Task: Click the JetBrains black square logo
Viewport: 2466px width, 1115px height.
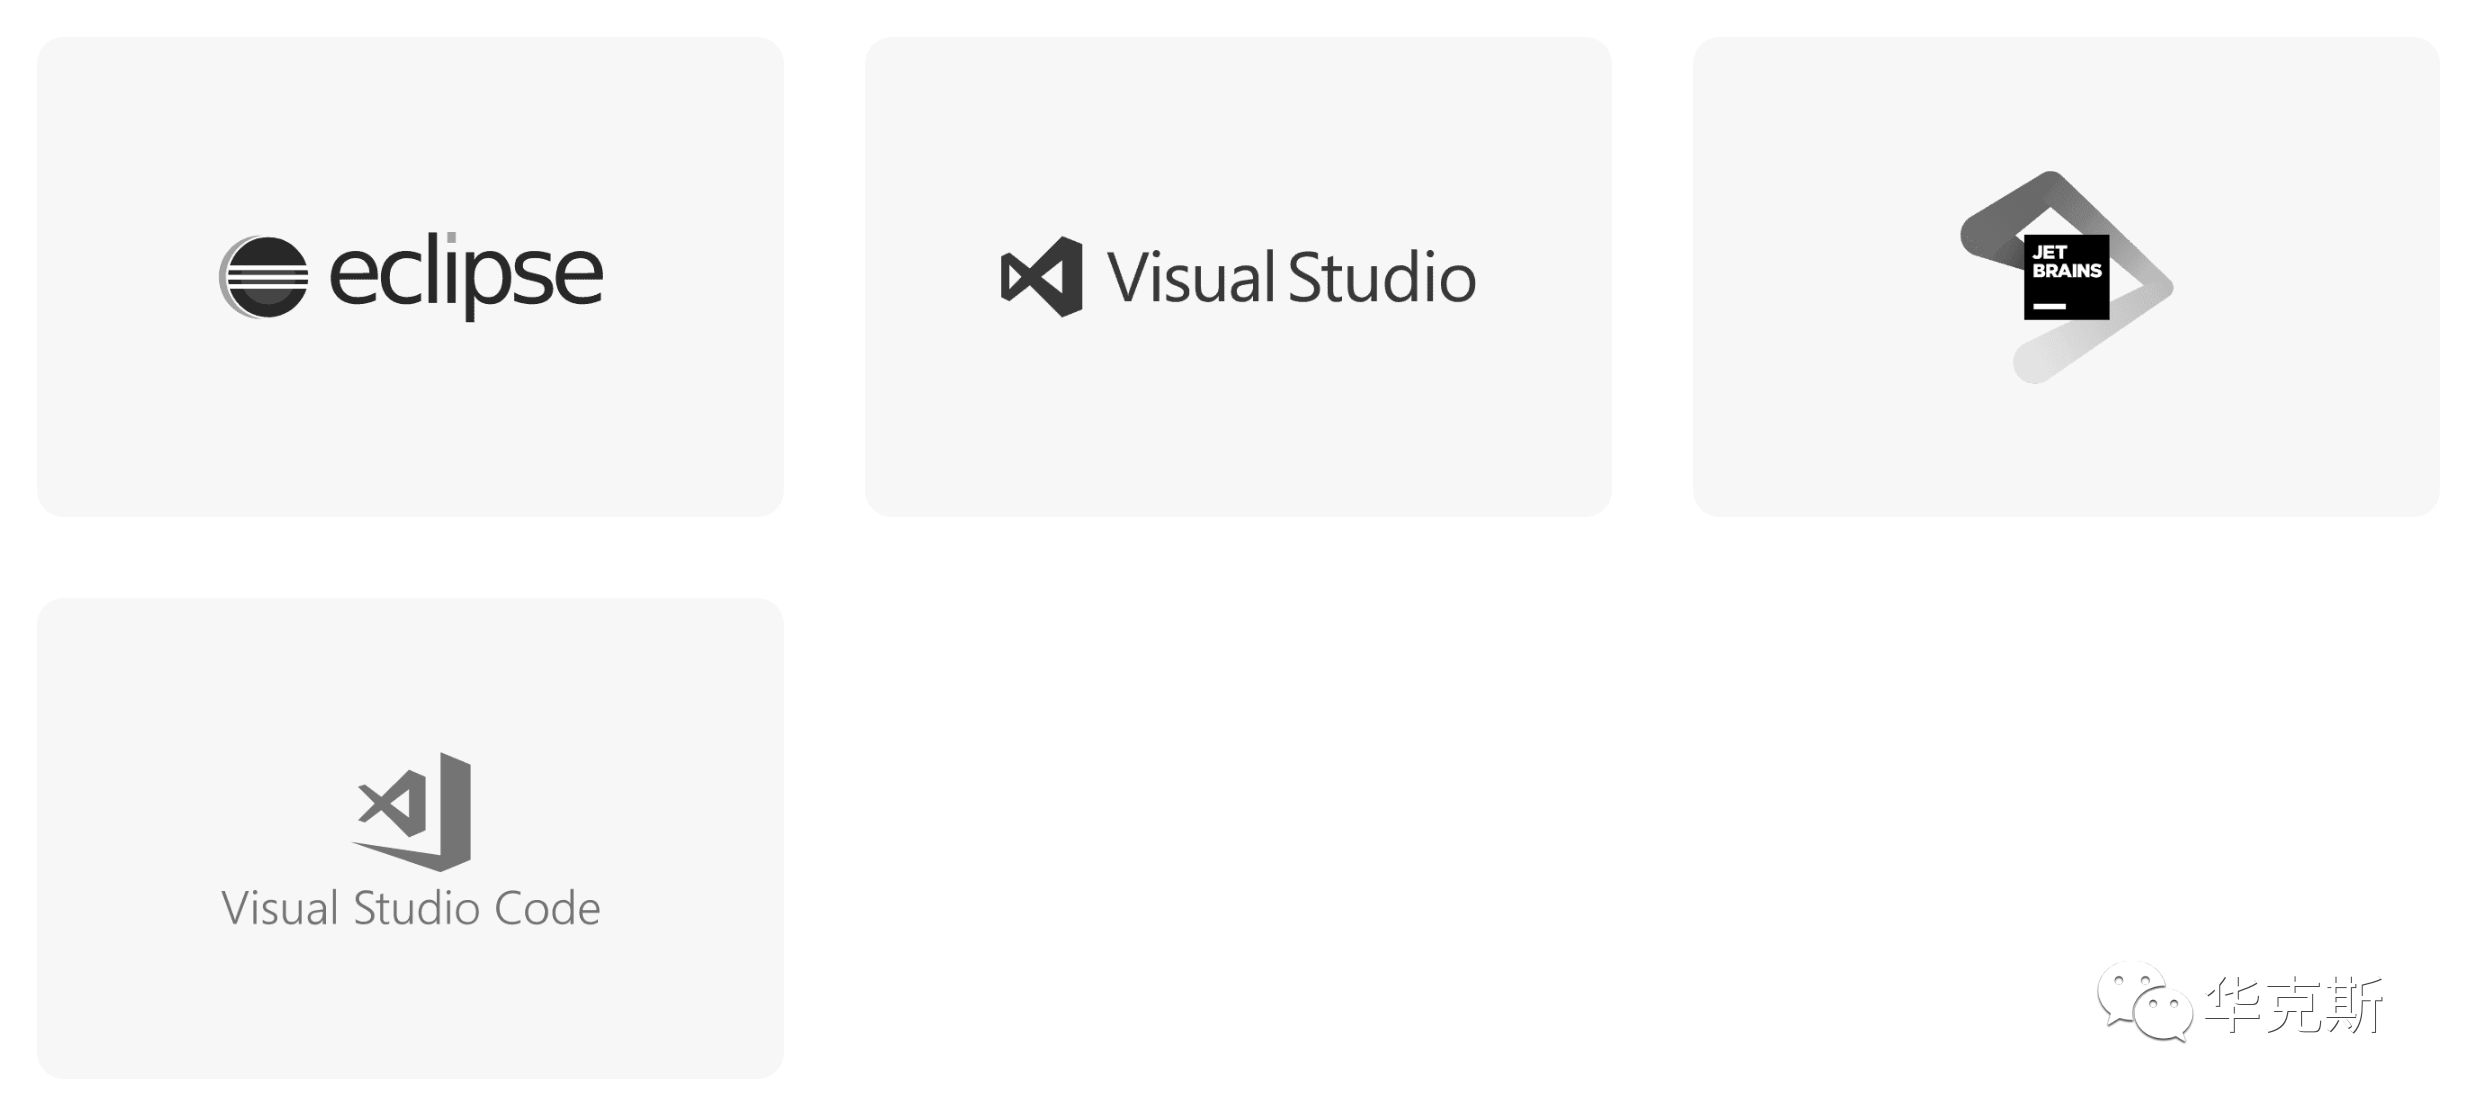Action: click(2066, 277)
